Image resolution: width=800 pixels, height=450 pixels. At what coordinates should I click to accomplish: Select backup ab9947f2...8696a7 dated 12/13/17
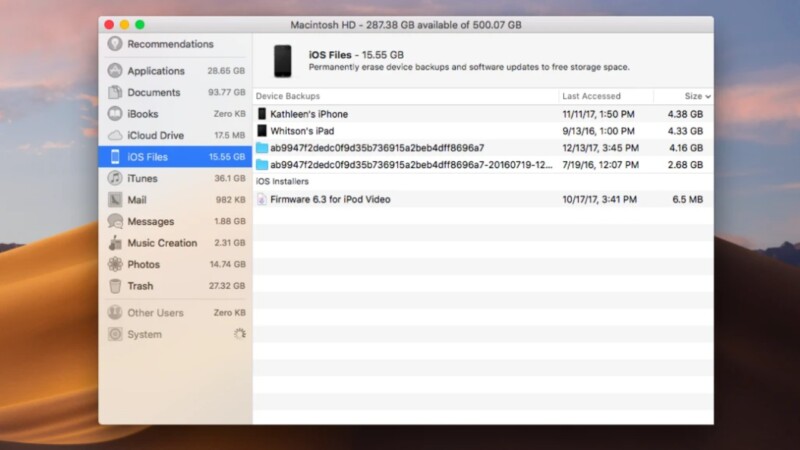(x=483, y=148)
